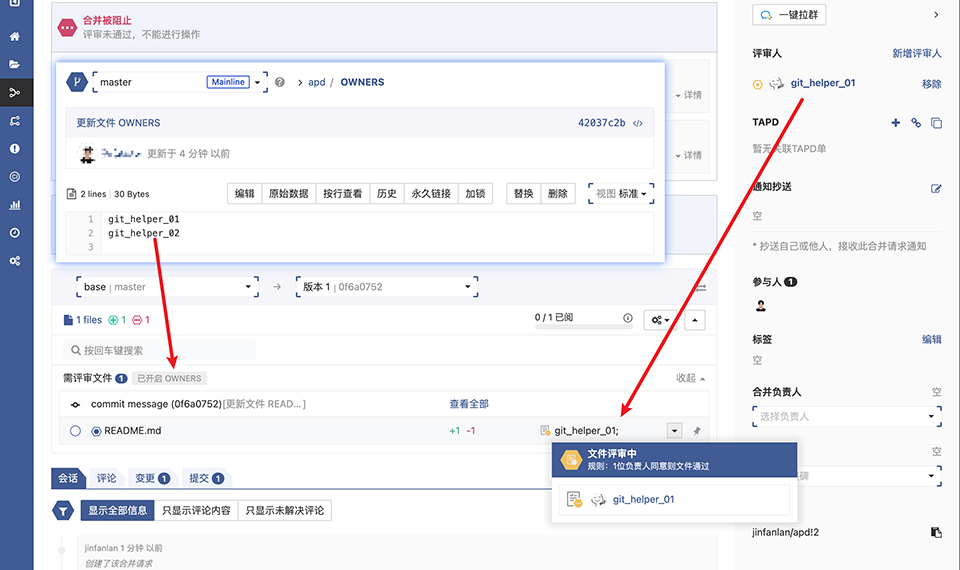Click the 原始数据 button

(288, 194)
